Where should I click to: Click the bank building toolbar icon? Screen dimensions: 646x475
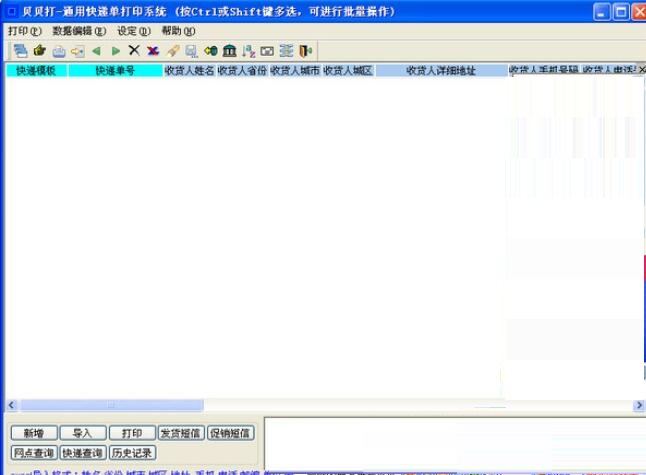229,51
